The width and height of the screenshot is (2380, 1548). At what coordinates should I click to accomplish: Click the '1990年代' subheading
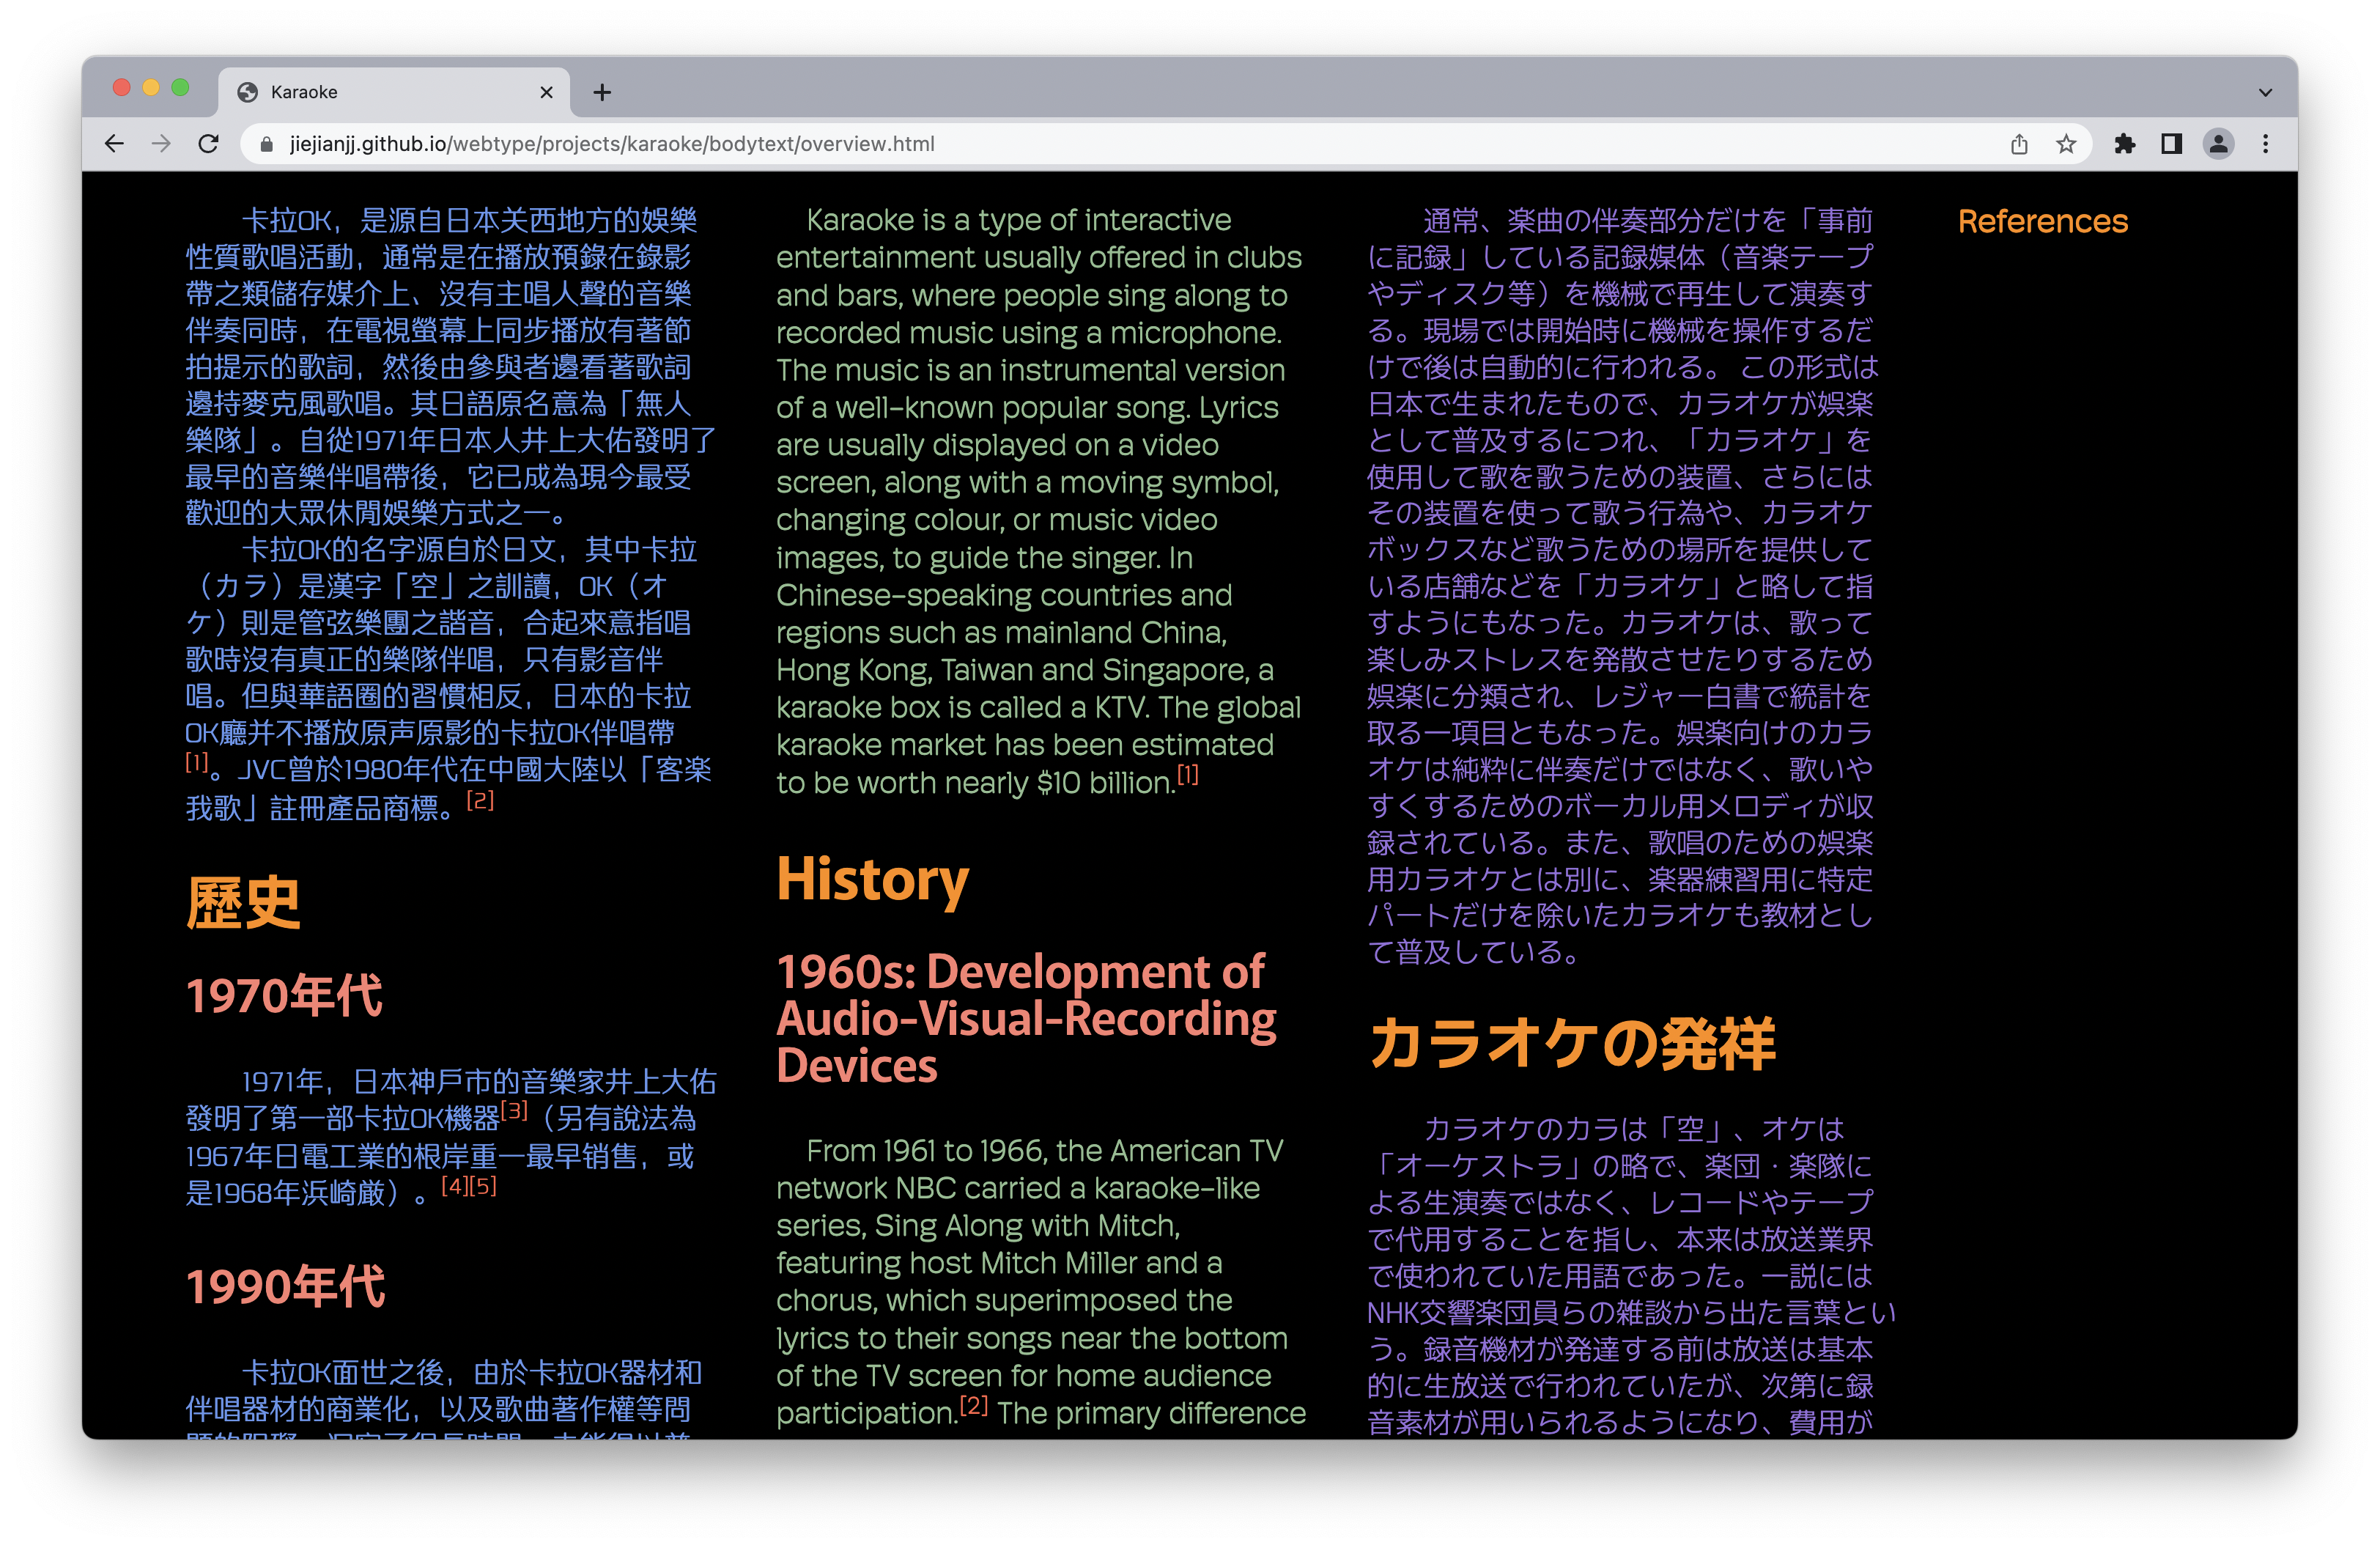[285, 1286]
